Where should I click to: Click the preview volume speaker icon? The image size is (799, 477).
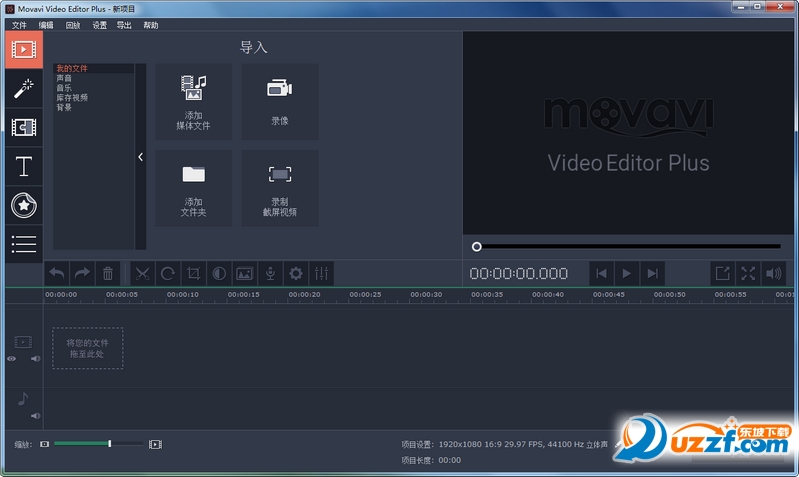pos(774,274)
